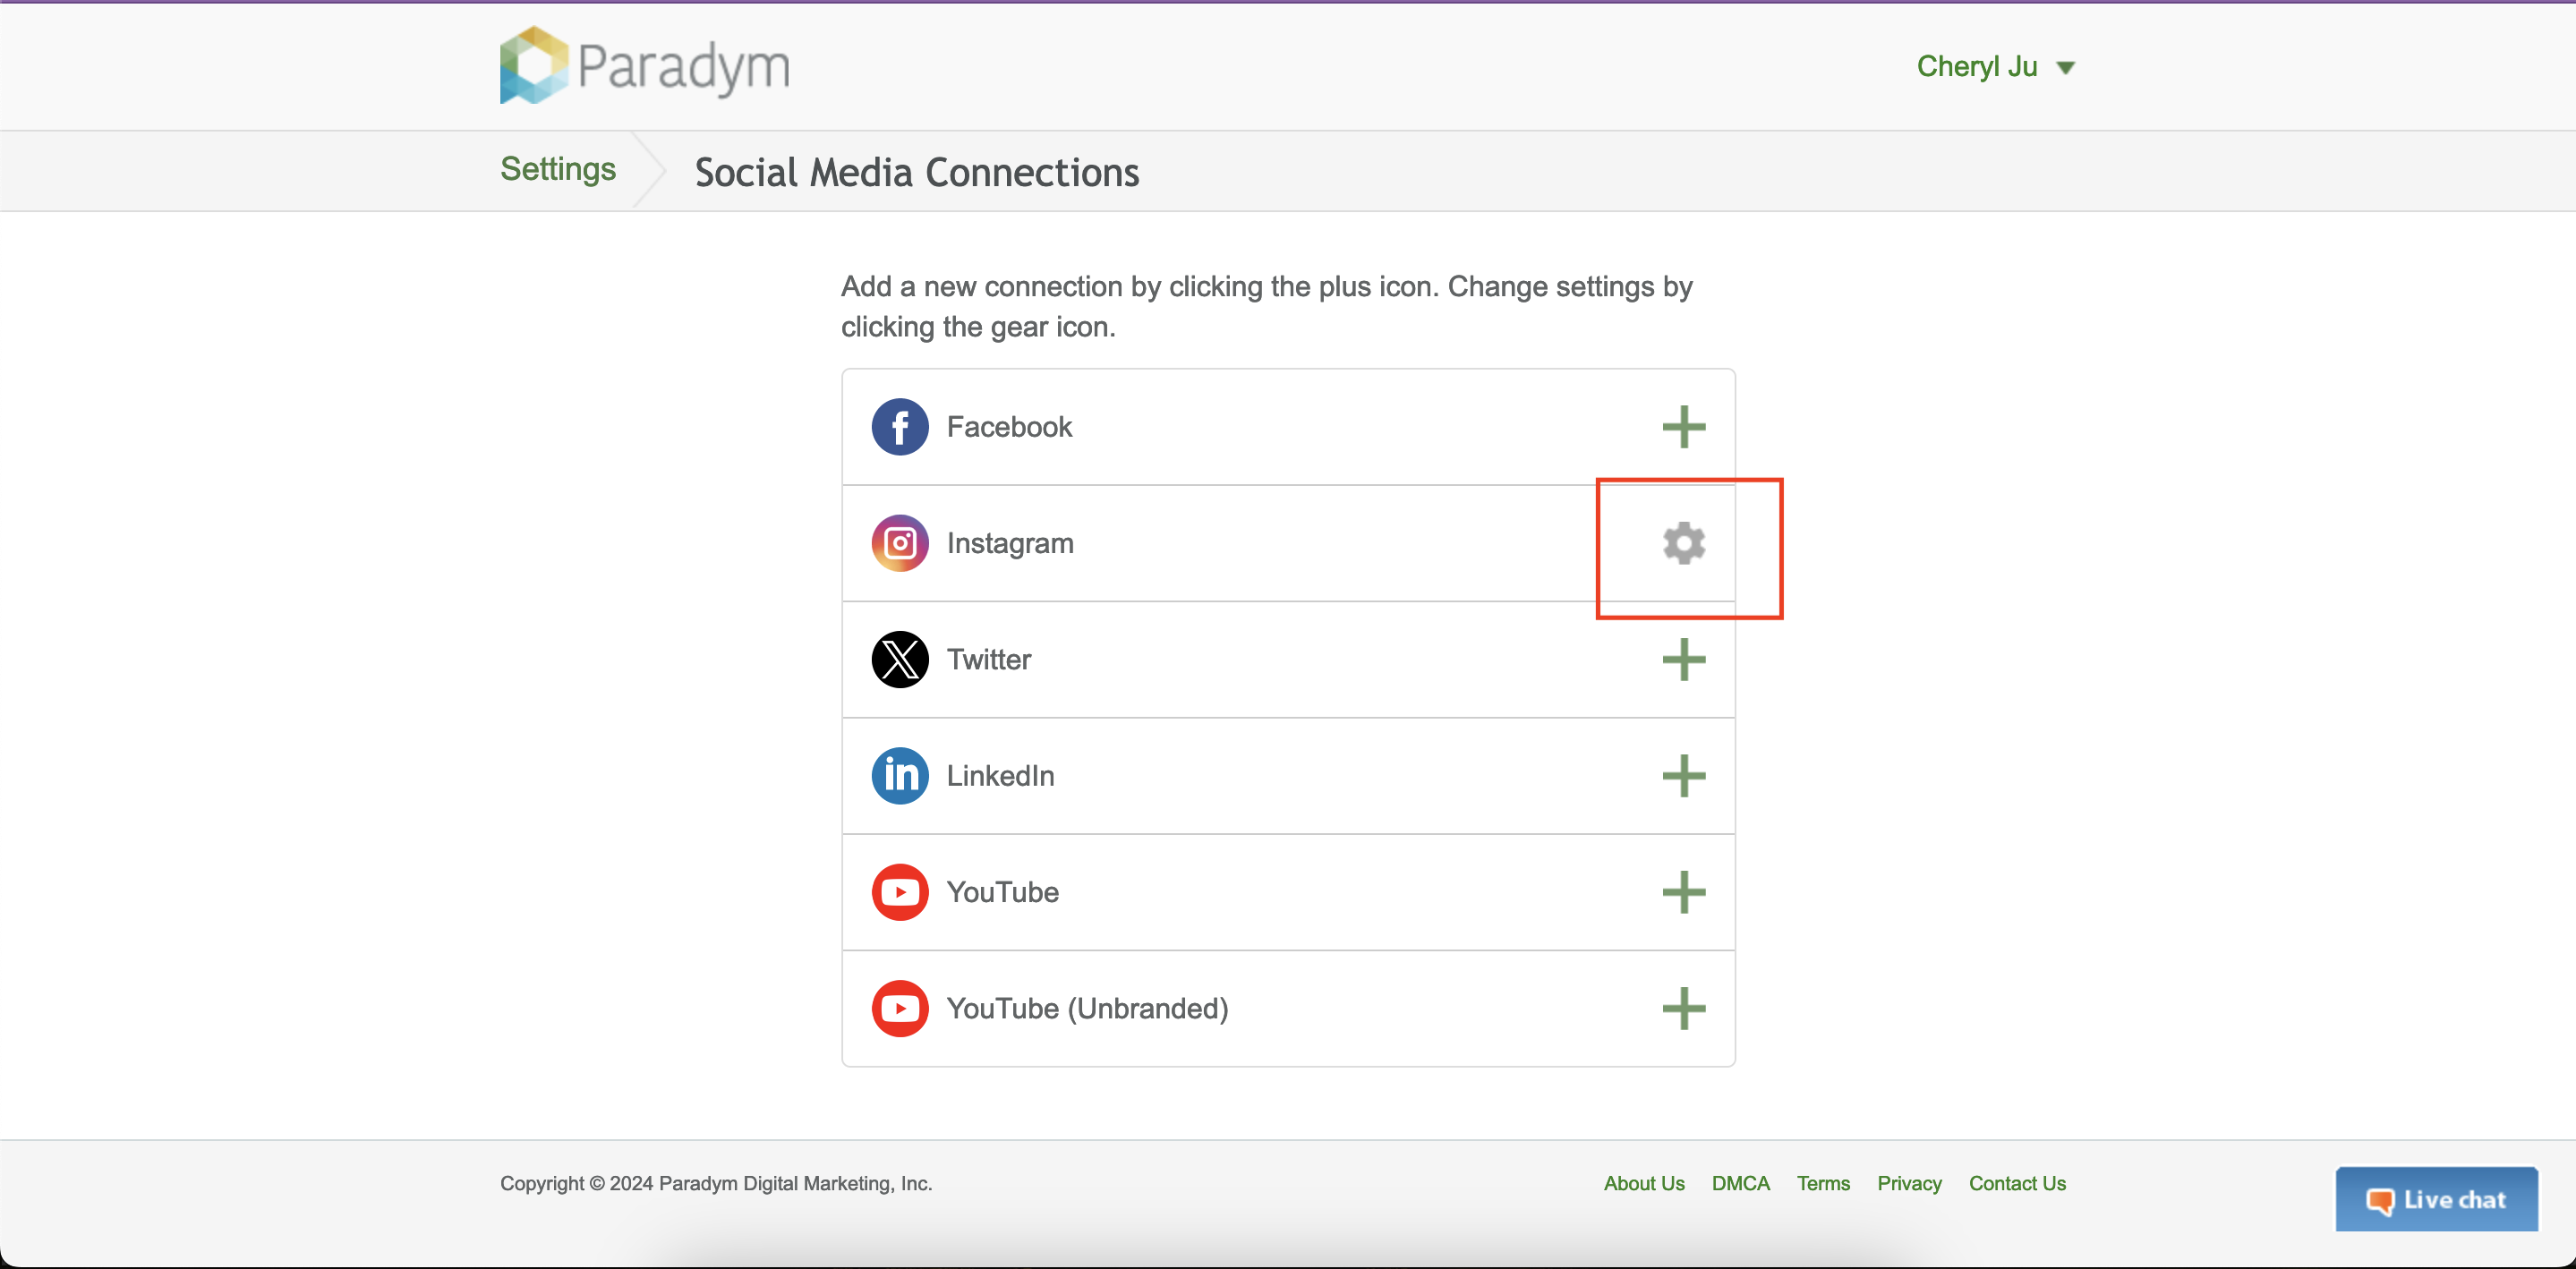This screenshot has height=1269, width=2576.
Task: Add a Twitter connection
Action: coord(1683,660)
